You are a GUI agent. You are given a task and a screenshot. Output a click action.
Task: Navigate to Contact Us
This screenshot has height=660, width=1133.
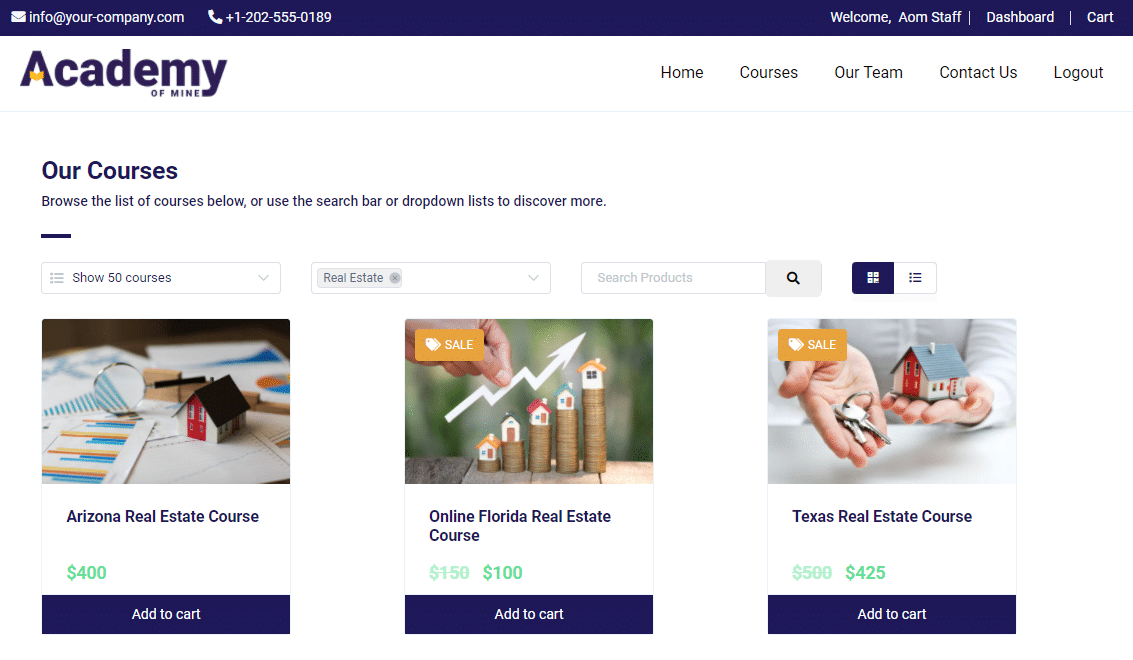(x=978, y=73)
